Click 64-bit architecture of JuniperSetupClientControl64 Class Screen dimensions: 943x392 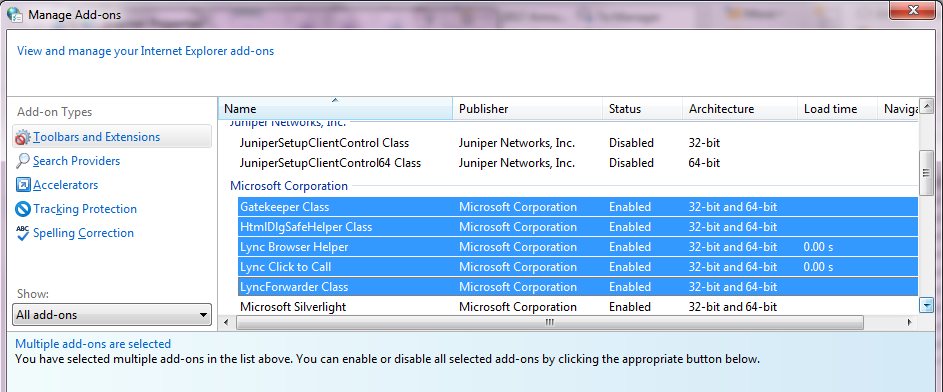704,163
